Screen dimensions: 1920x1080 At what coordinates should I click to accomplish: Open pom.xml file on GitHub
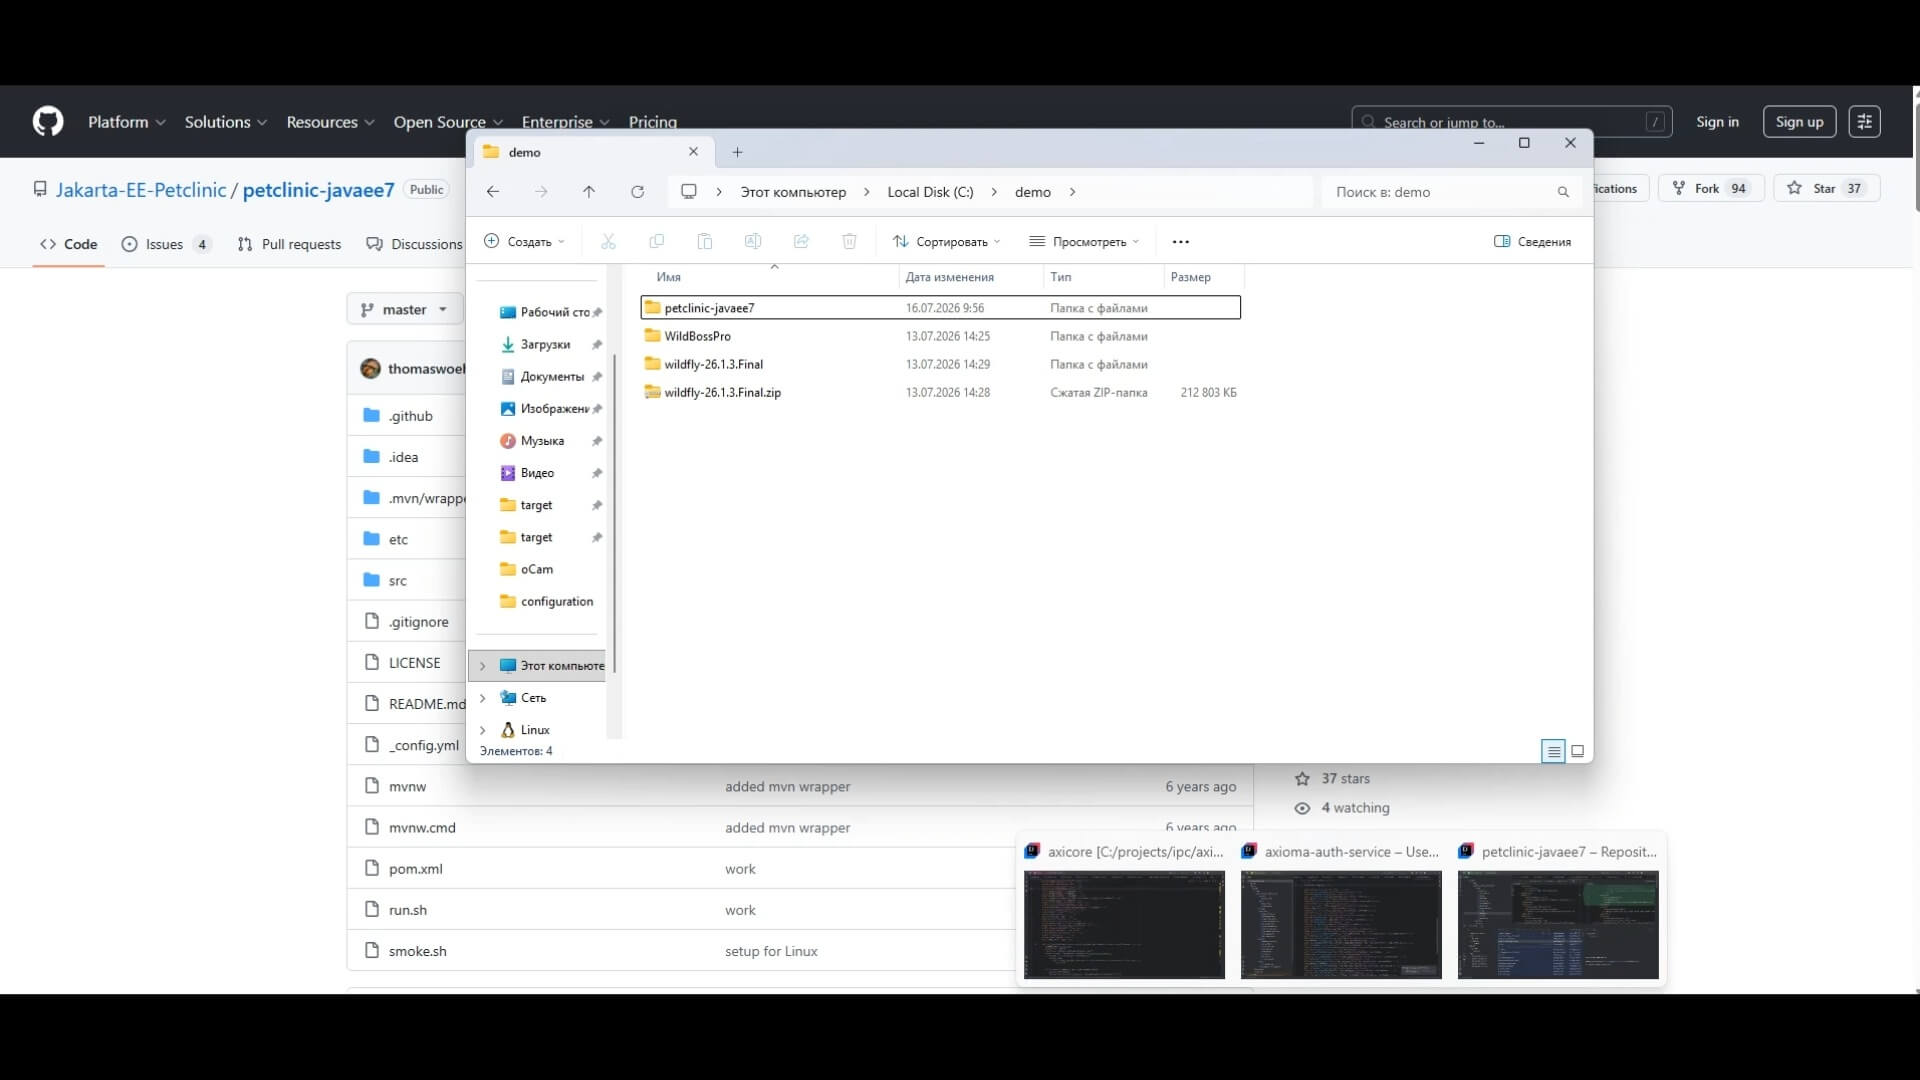[x=415, y=869]
